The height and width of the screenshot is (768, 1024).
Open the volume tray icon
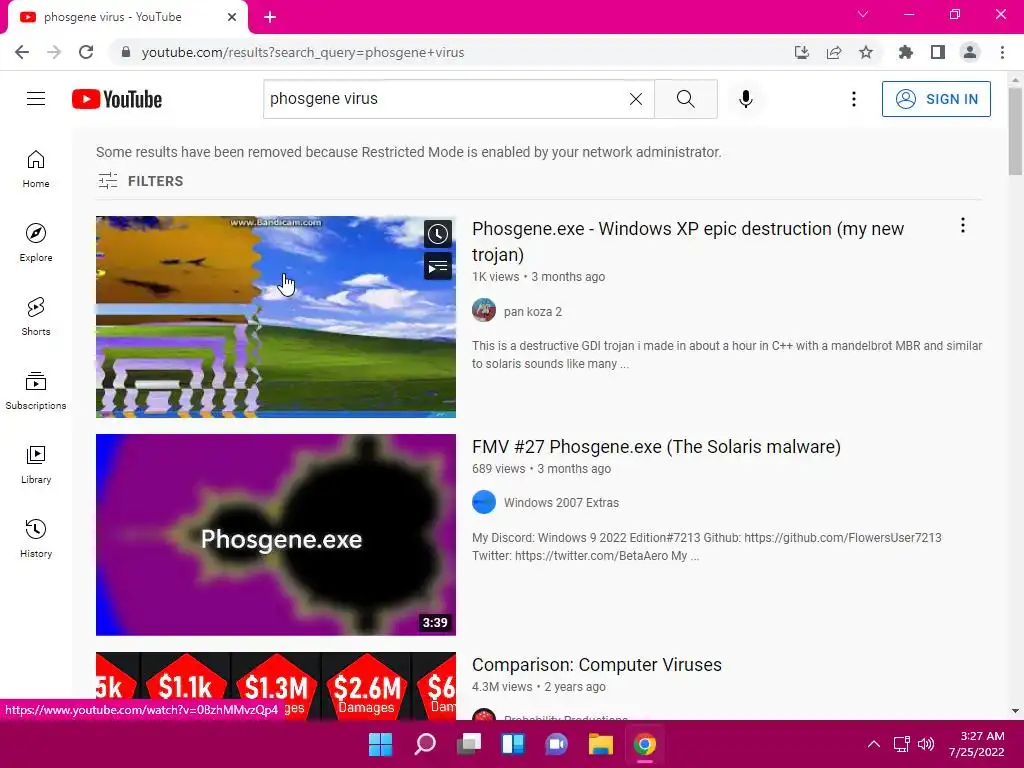926,744
